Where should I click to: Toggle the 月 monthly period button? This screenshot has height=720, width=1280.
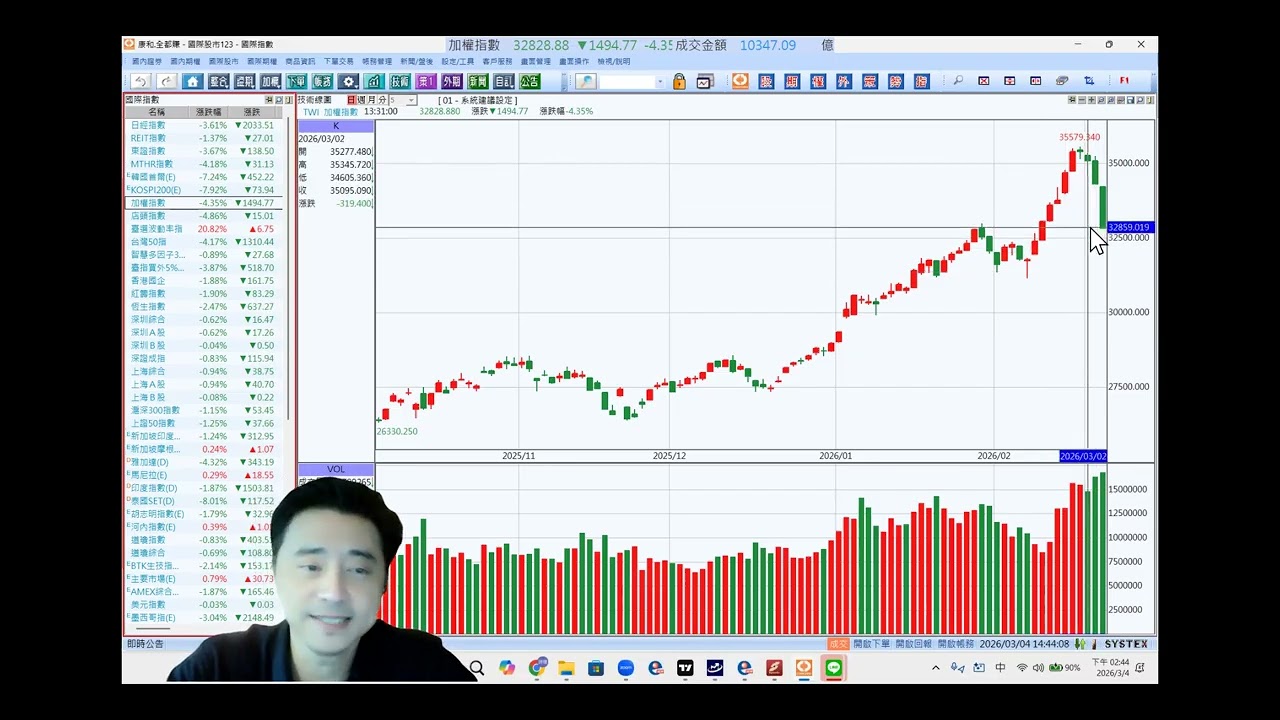pyautogui.click(x=371, y=100)
